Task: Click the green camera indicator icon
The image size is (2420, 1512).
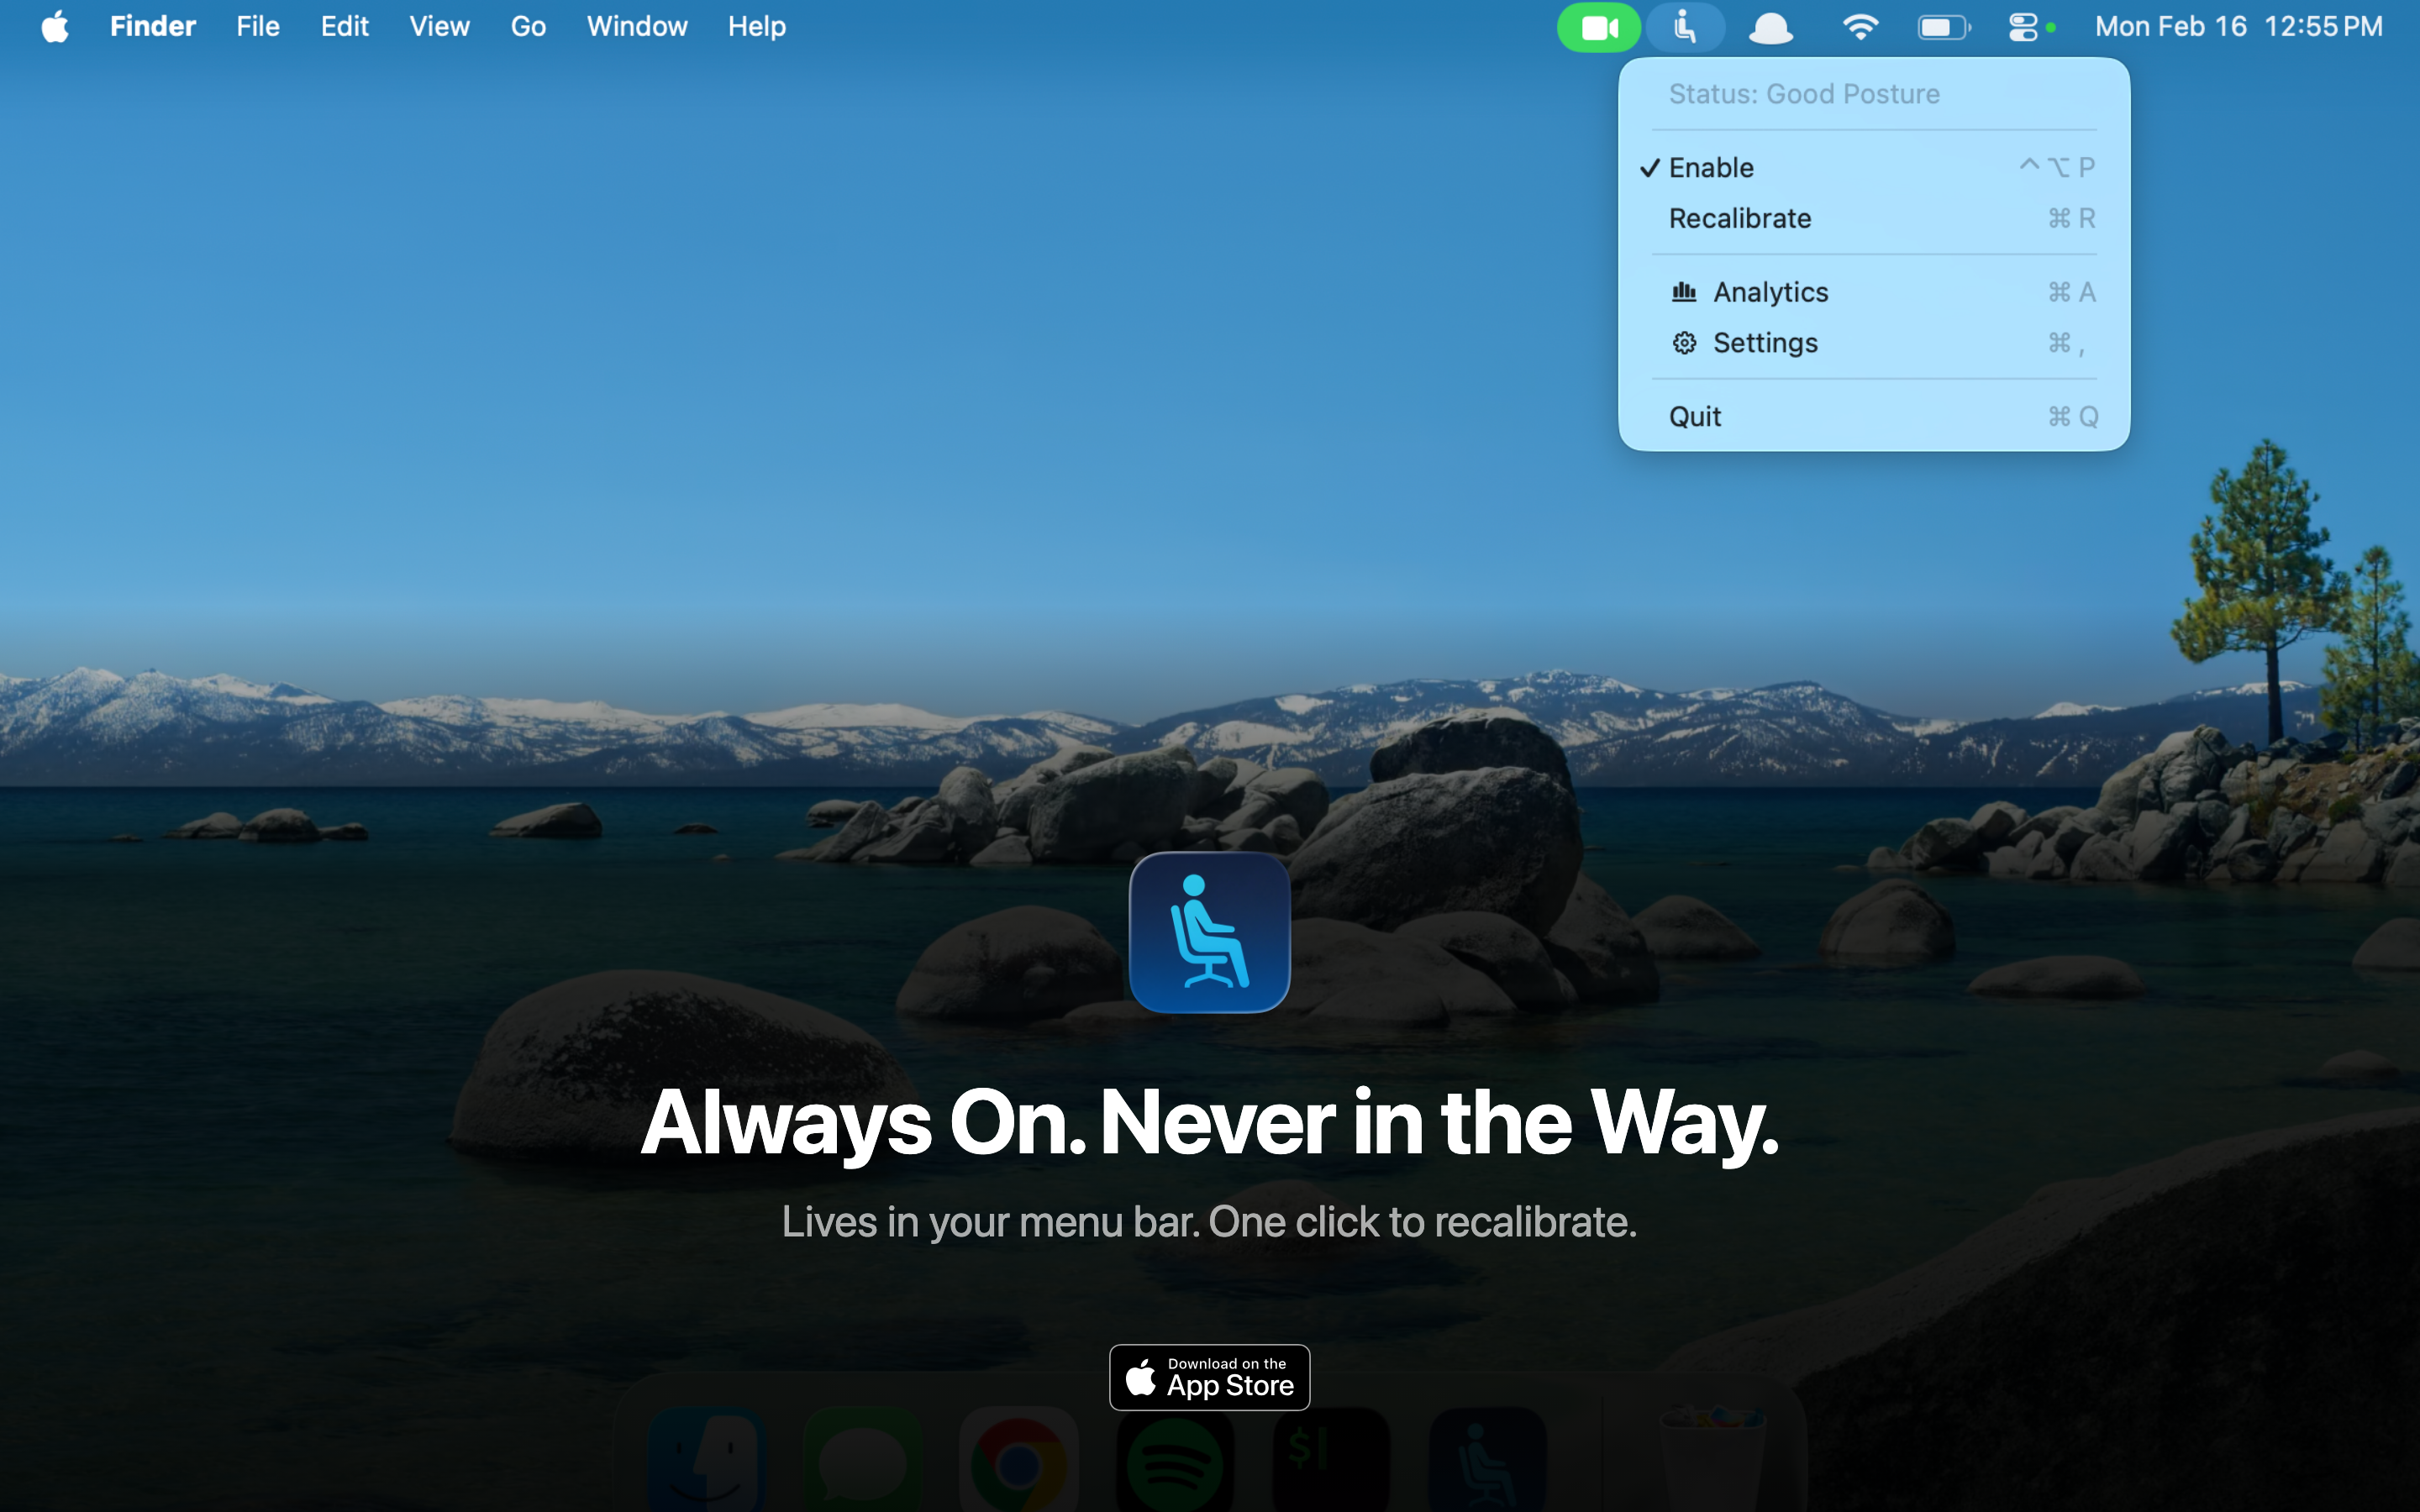Action: (1598, 27)
